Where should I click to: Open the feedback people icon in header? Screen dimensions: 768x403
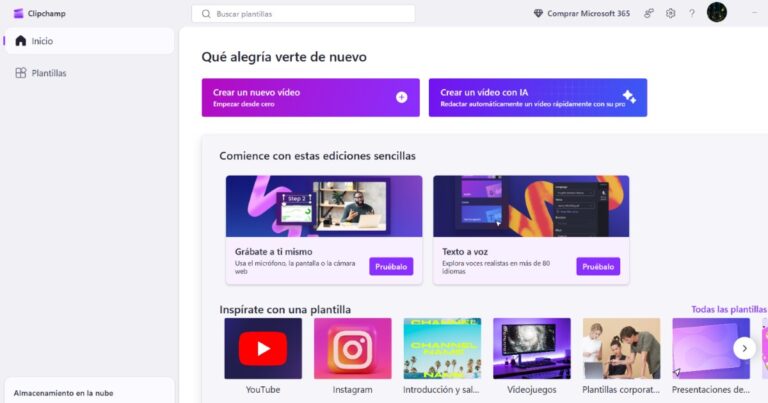click(x=648, y=14)
